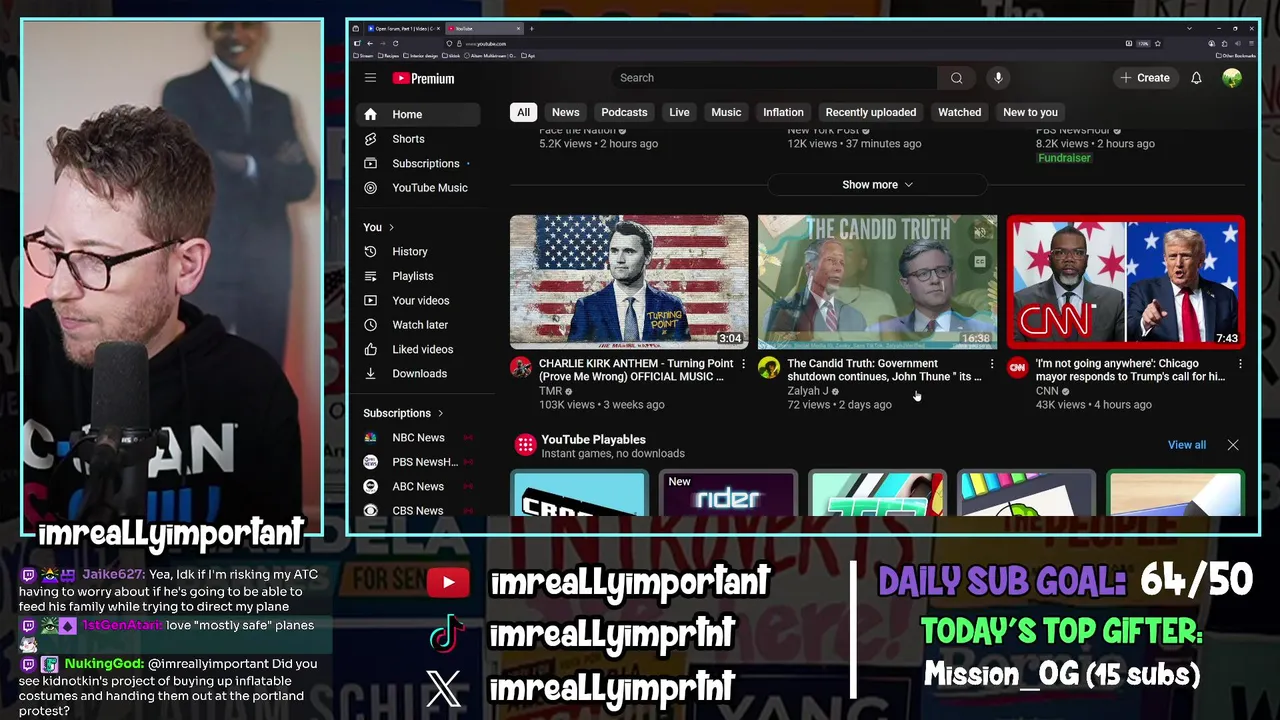Open the CNN channel avatar
1280x720 pixels.
pos(1017,367)
